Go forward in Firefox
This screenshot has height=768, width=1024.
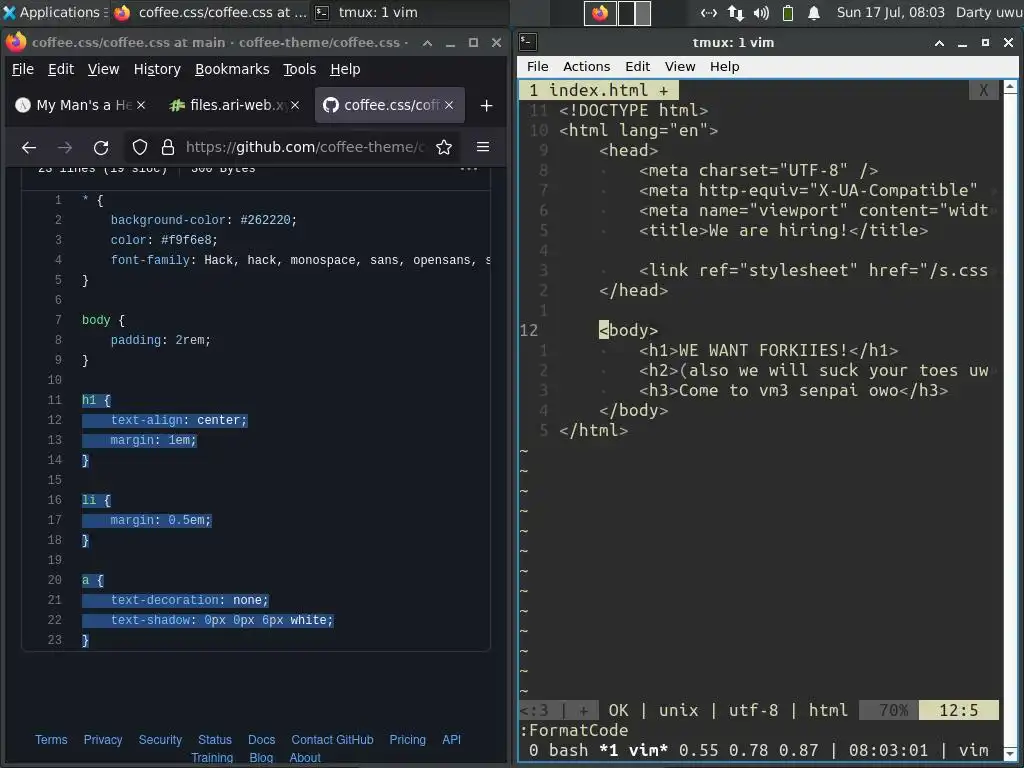pyautogui.click(x=65, y=148)
